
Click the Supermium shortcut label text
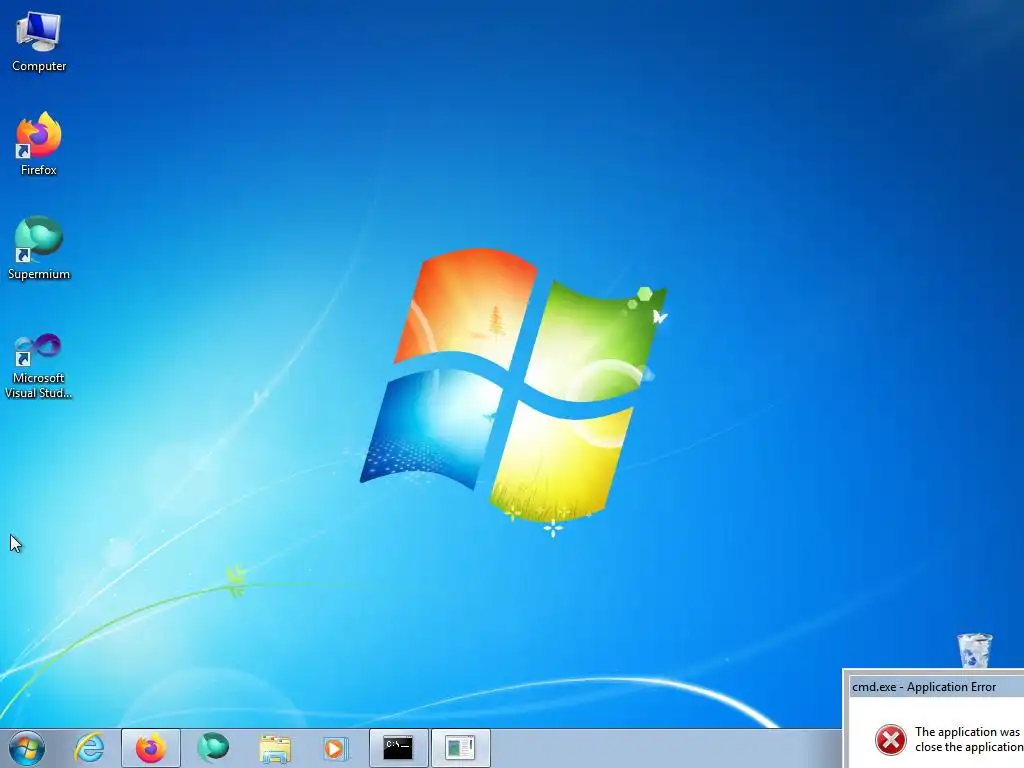point(39,274)
